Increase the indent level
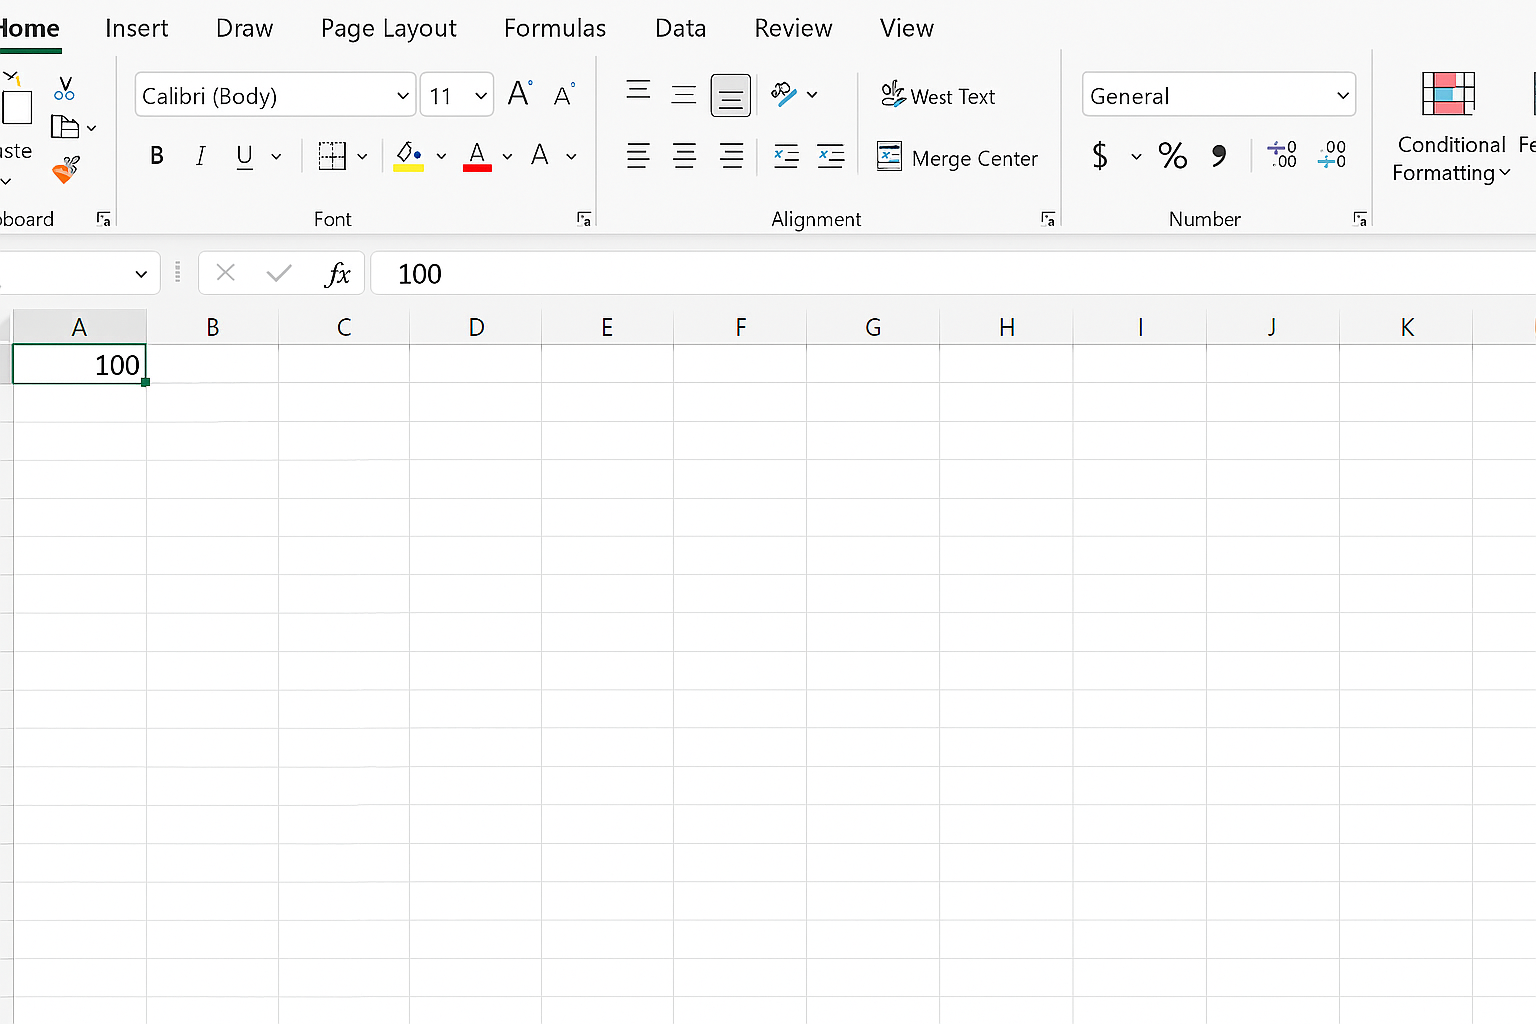This screenshot has height=1024, width=1536. 830,156
